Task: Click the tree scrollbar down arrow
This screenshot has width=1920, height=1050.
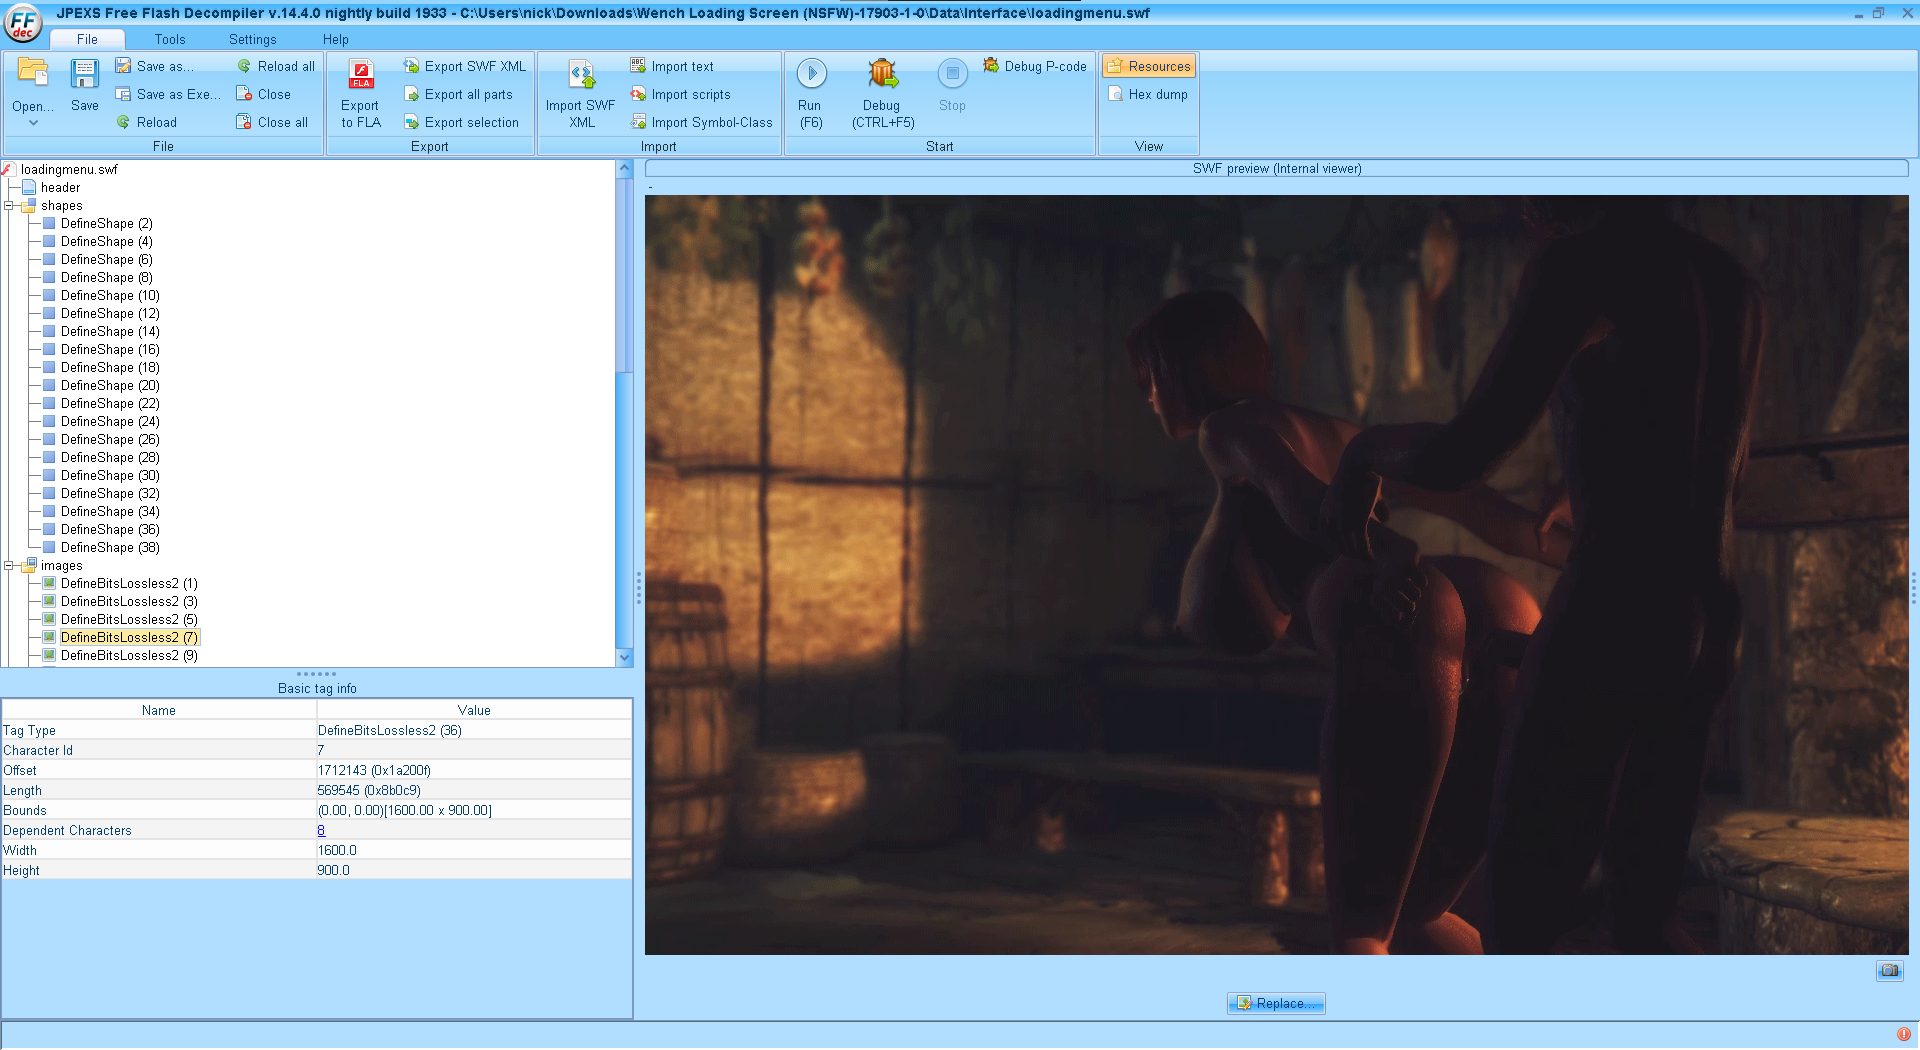Action: pyautogui.click(x=625, y=657)
